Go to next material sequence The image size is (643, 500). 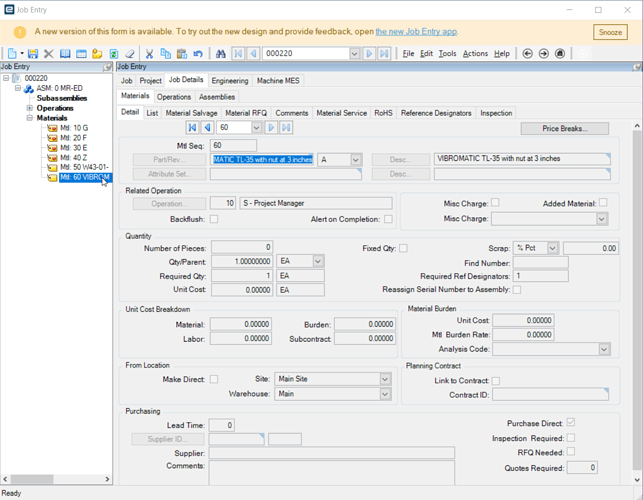pos(271,128)
